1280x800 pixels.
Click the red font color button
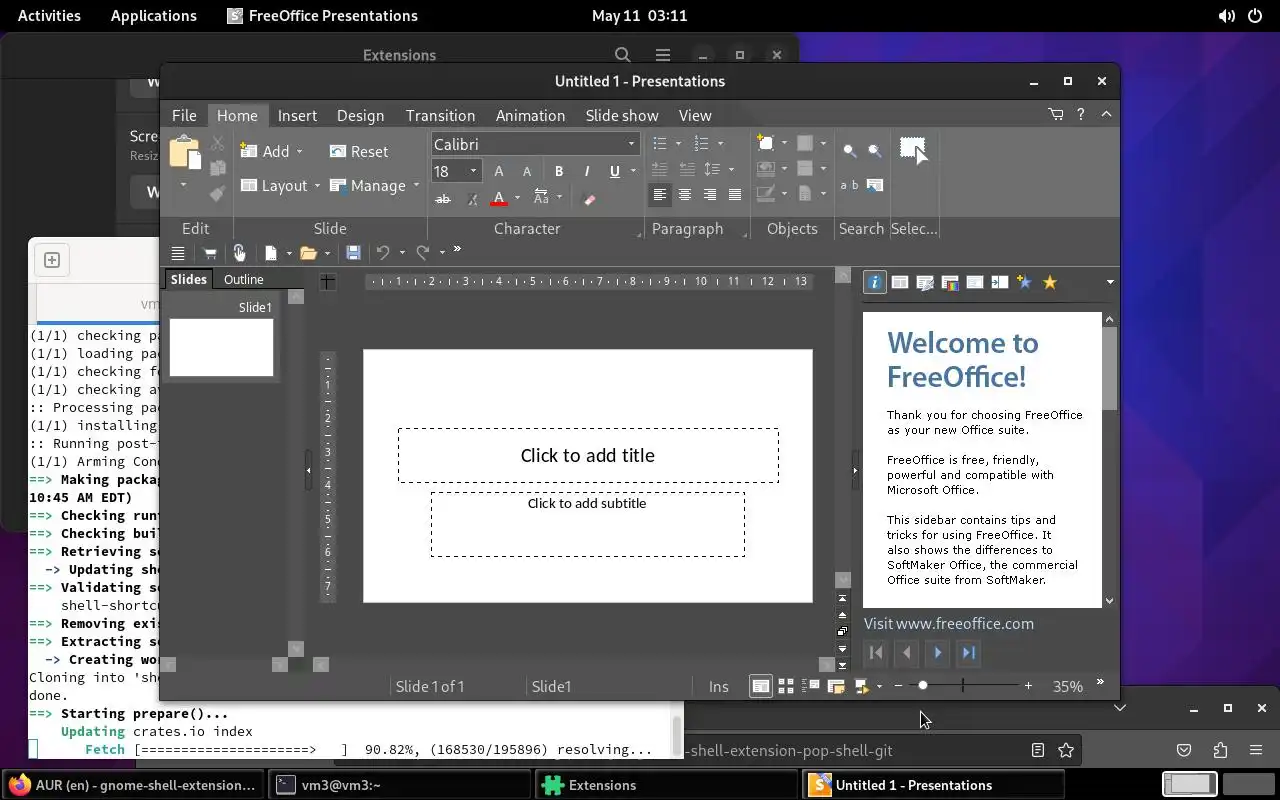pyautogui.click(x=499, y=198)
